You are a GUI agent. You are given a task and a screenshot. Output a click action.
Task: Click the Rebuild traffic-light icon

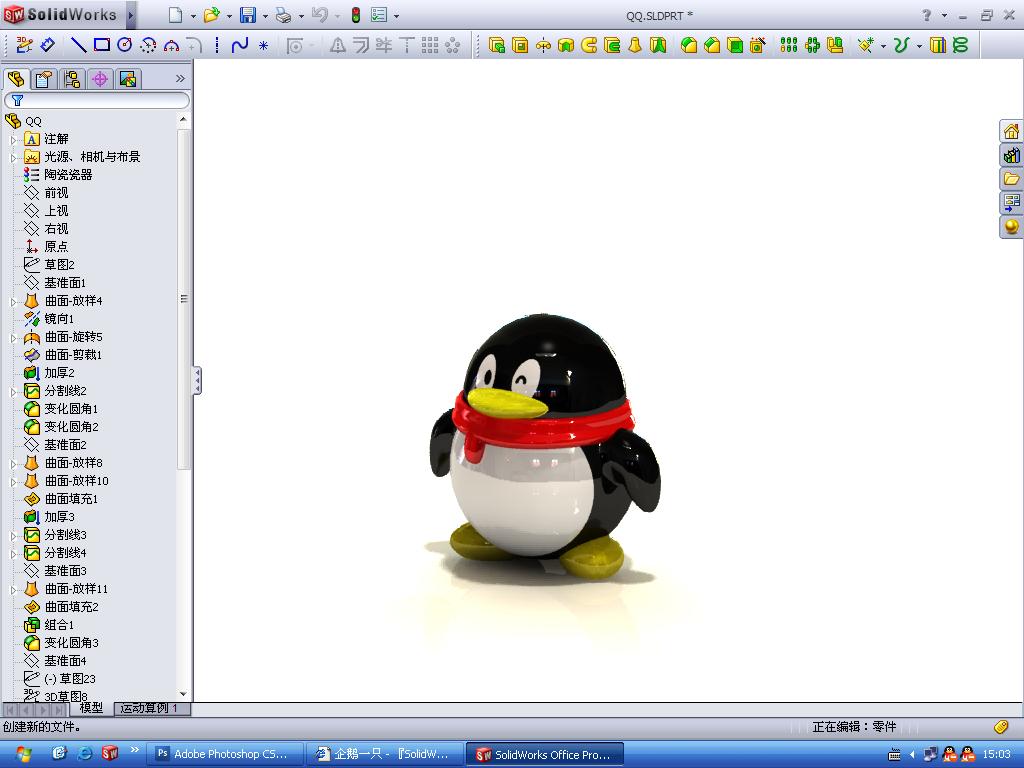click(356, 15)
